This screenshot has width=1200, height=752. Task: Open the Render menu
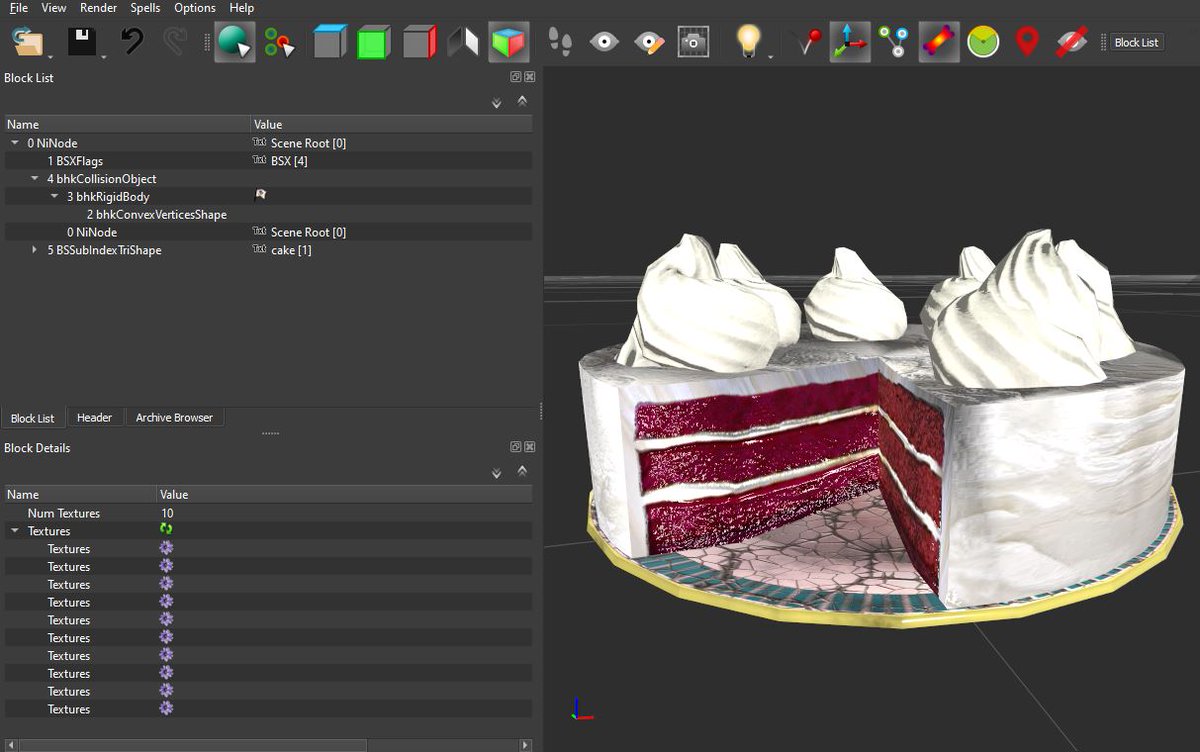coord(99,8)
